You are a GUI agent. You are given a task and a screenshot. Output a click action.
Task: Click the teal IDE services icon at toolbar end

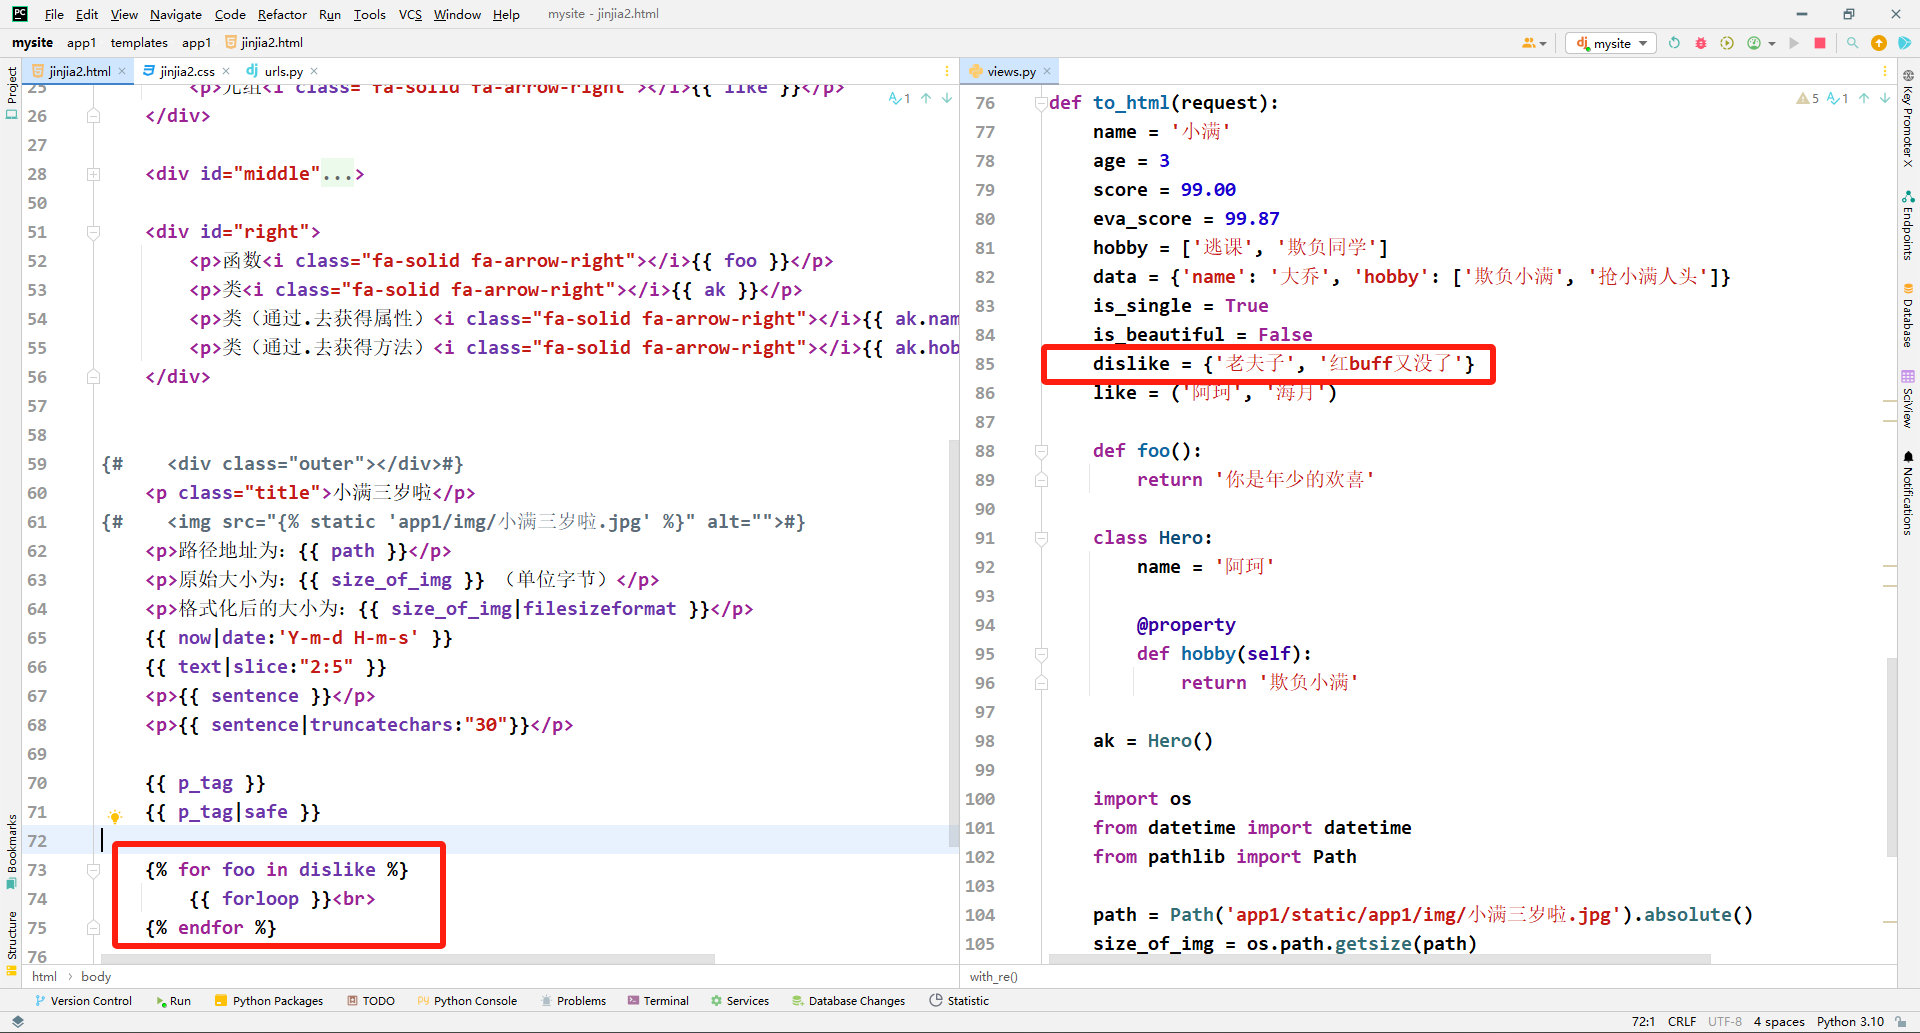pos(1905,43)
